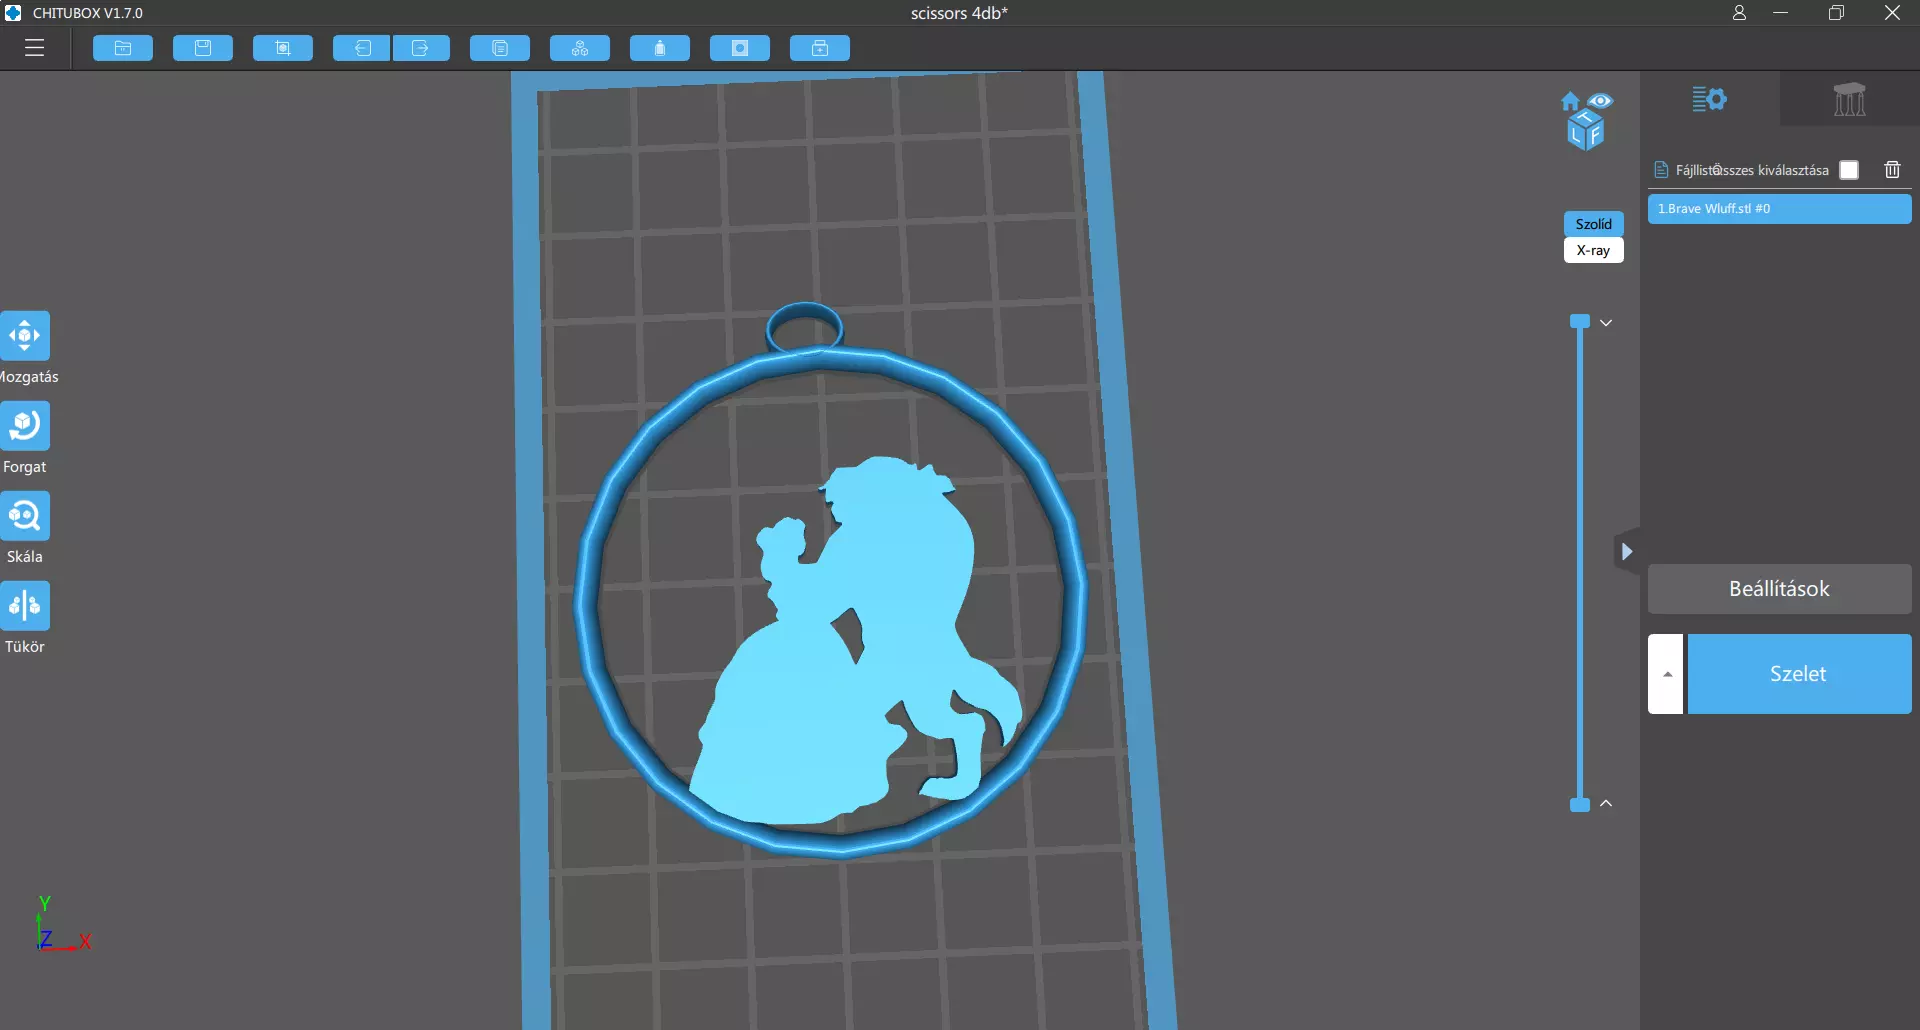Click the F face of view cube
The height and width of the screenshot is (1030, 1920).
[x=1595, y=134]
